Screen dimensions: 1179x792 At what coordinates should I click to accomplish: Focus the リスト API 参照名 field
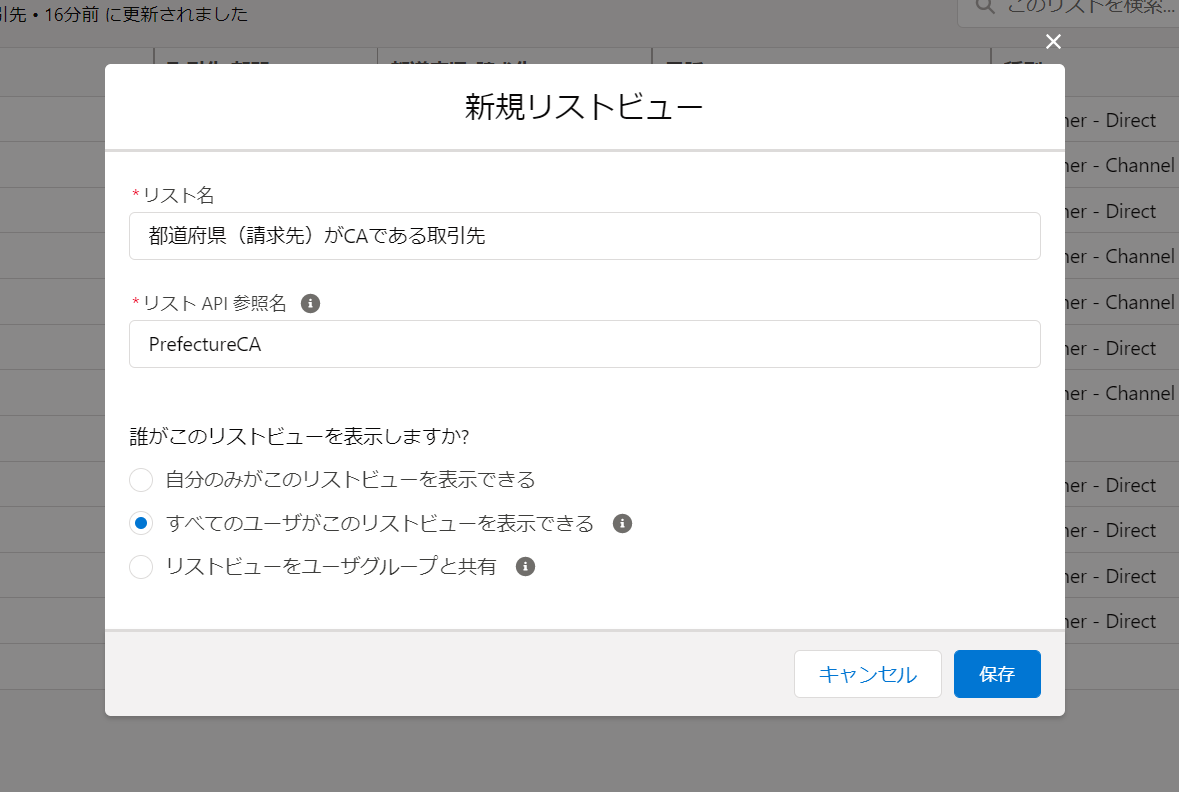pos(584,344)
